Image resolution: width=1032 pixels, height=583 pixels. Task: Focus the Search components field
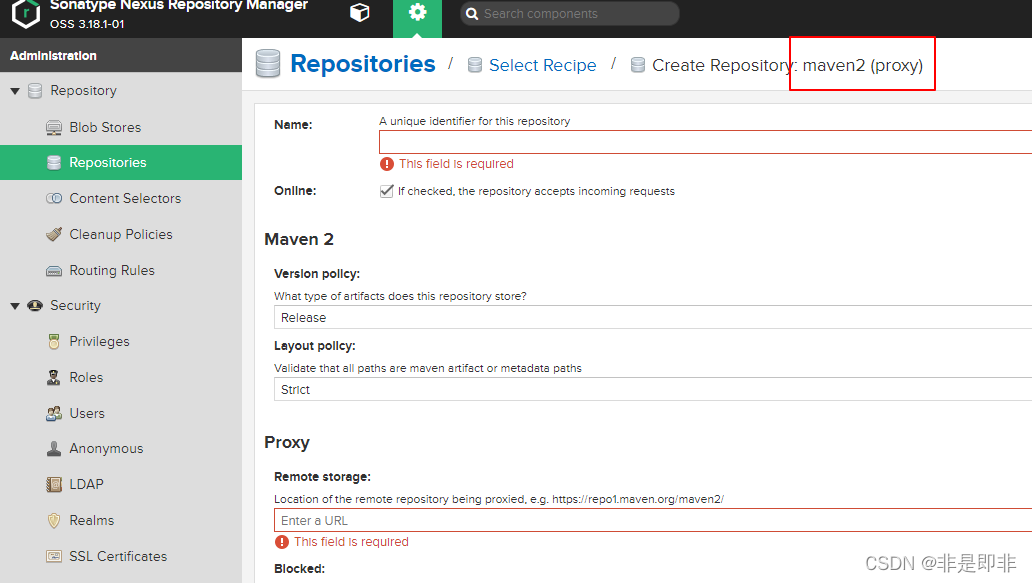[x=570, y=14]
